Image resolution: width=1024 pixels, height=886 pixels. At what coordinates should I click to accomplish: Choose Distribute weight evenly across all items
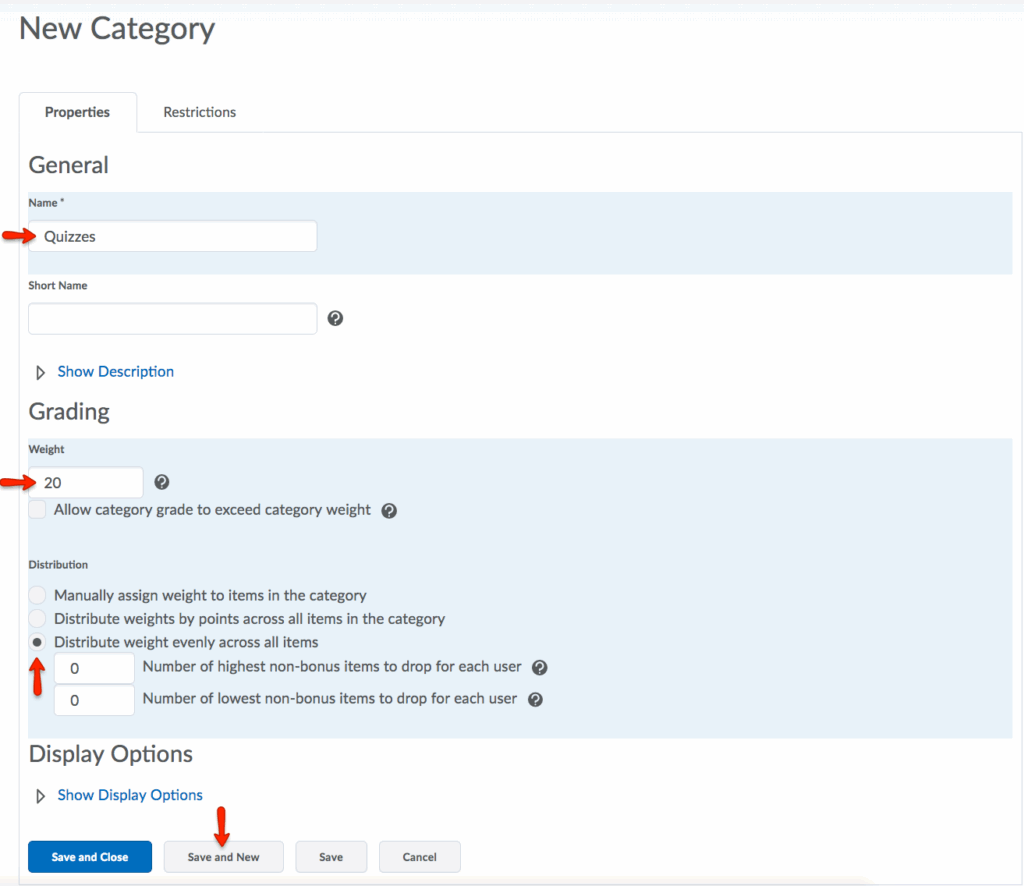pyautogui.click(x=38, y=642)
